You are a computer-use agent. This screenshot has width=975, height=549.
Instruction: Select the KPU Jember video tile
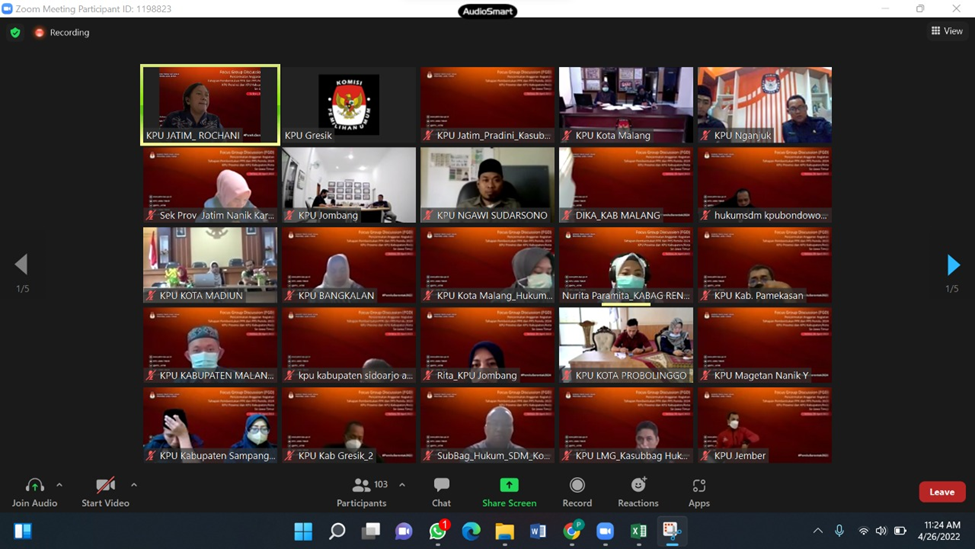pyautogui.click(x=764, y=425)
